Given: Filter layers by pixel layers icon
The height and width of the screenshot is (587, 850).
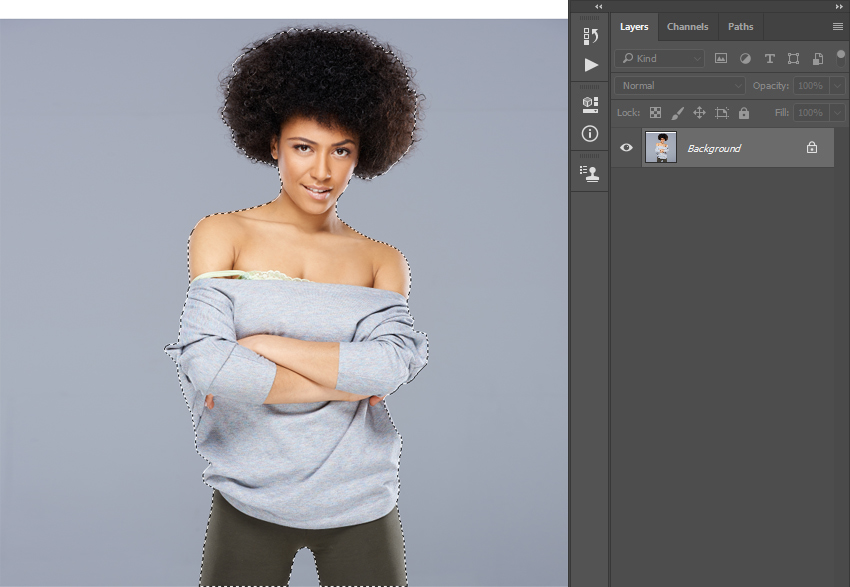Looking at the screenshot, I should click(x=721, y=59).
